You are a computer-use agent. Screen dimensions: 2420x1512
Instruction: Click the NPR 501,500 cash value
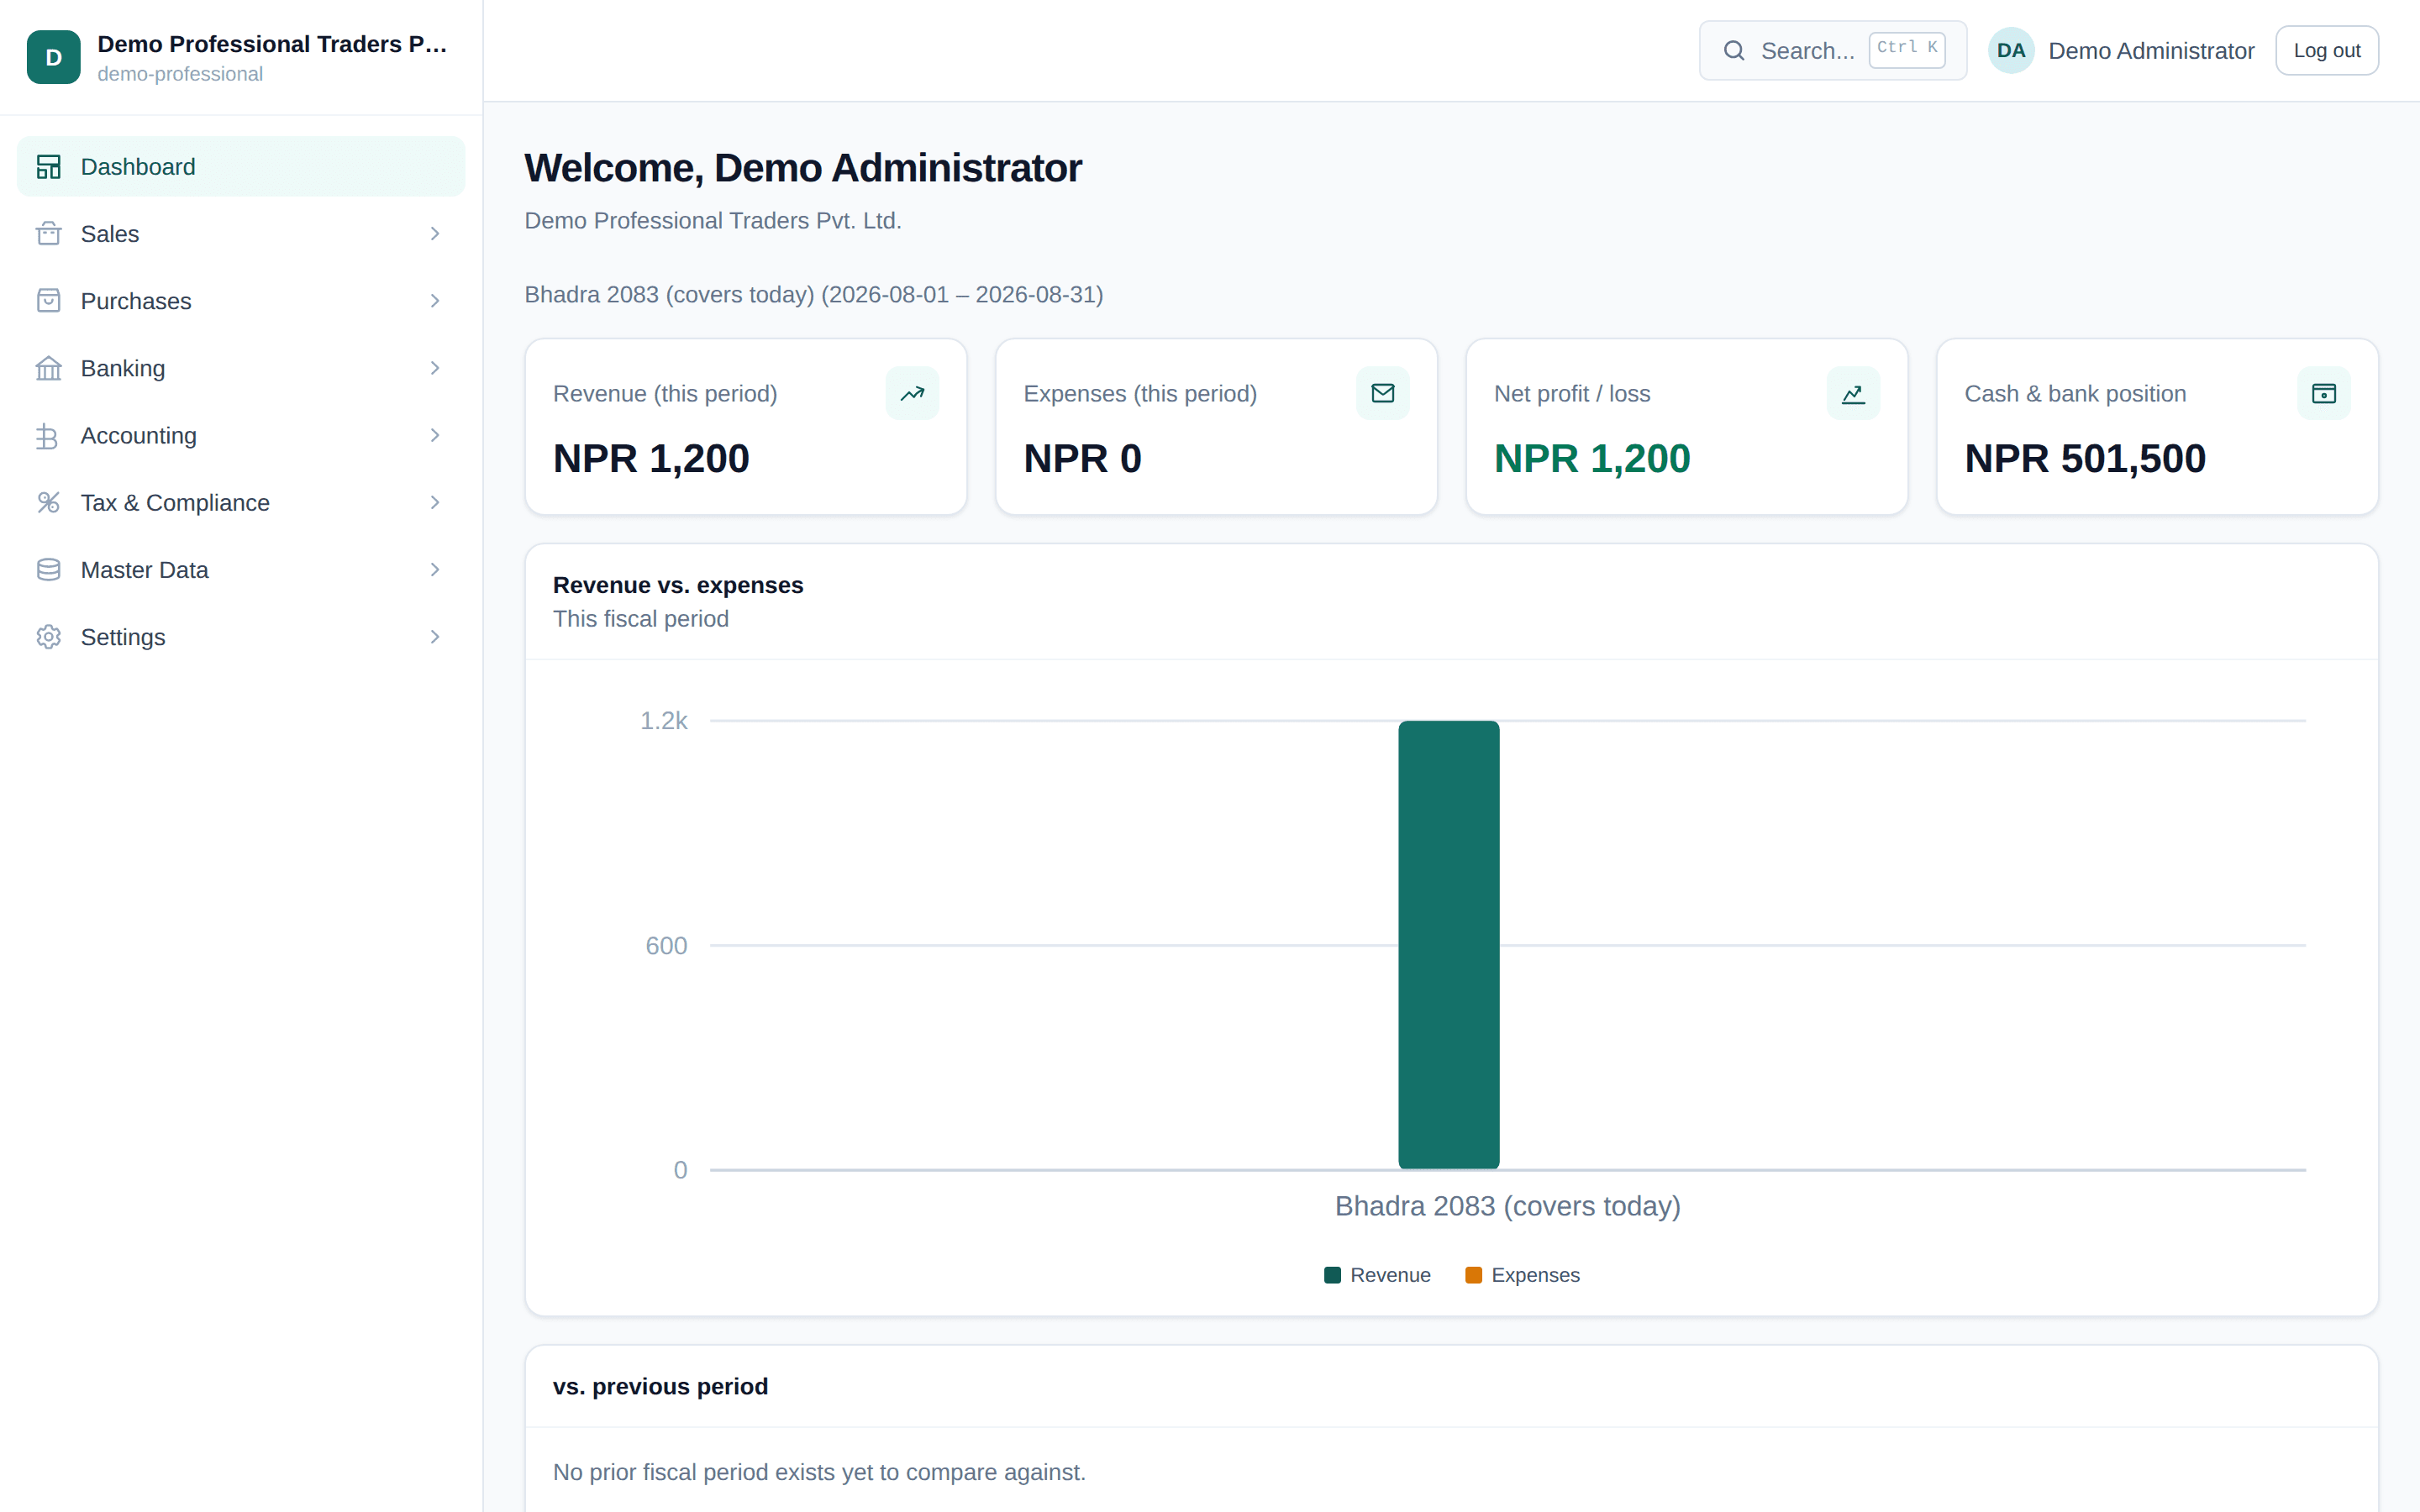pyautogui.click(x=2085, y=459)
